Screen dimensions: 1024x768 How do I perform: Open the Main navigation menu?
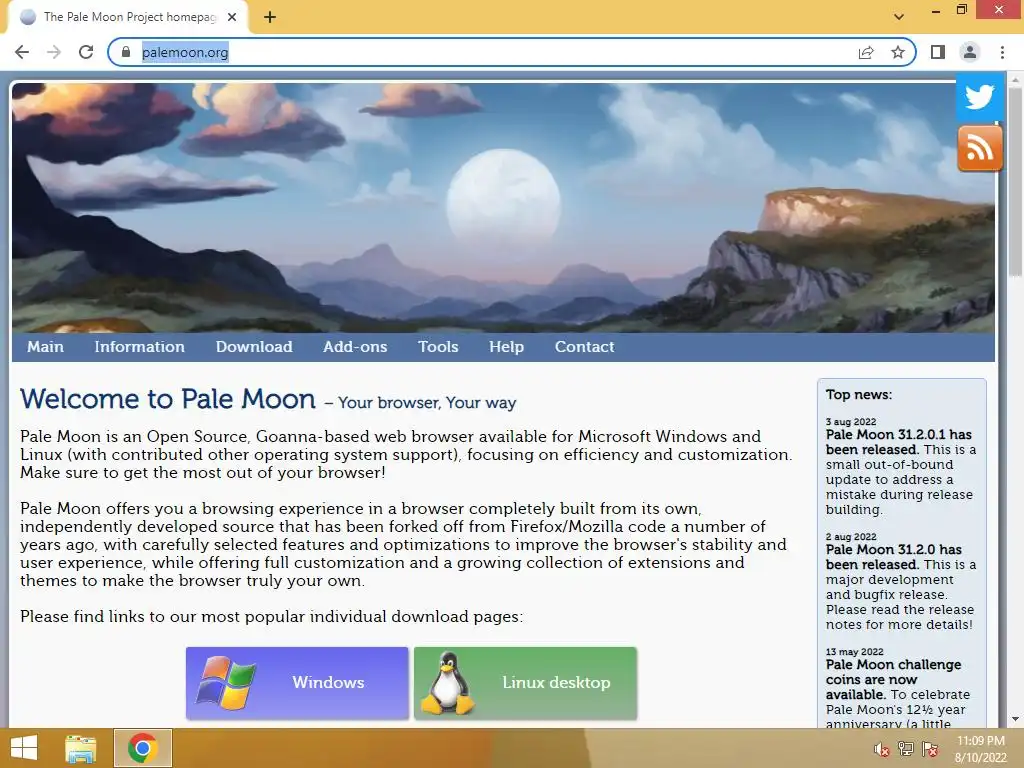click(45, 347)
